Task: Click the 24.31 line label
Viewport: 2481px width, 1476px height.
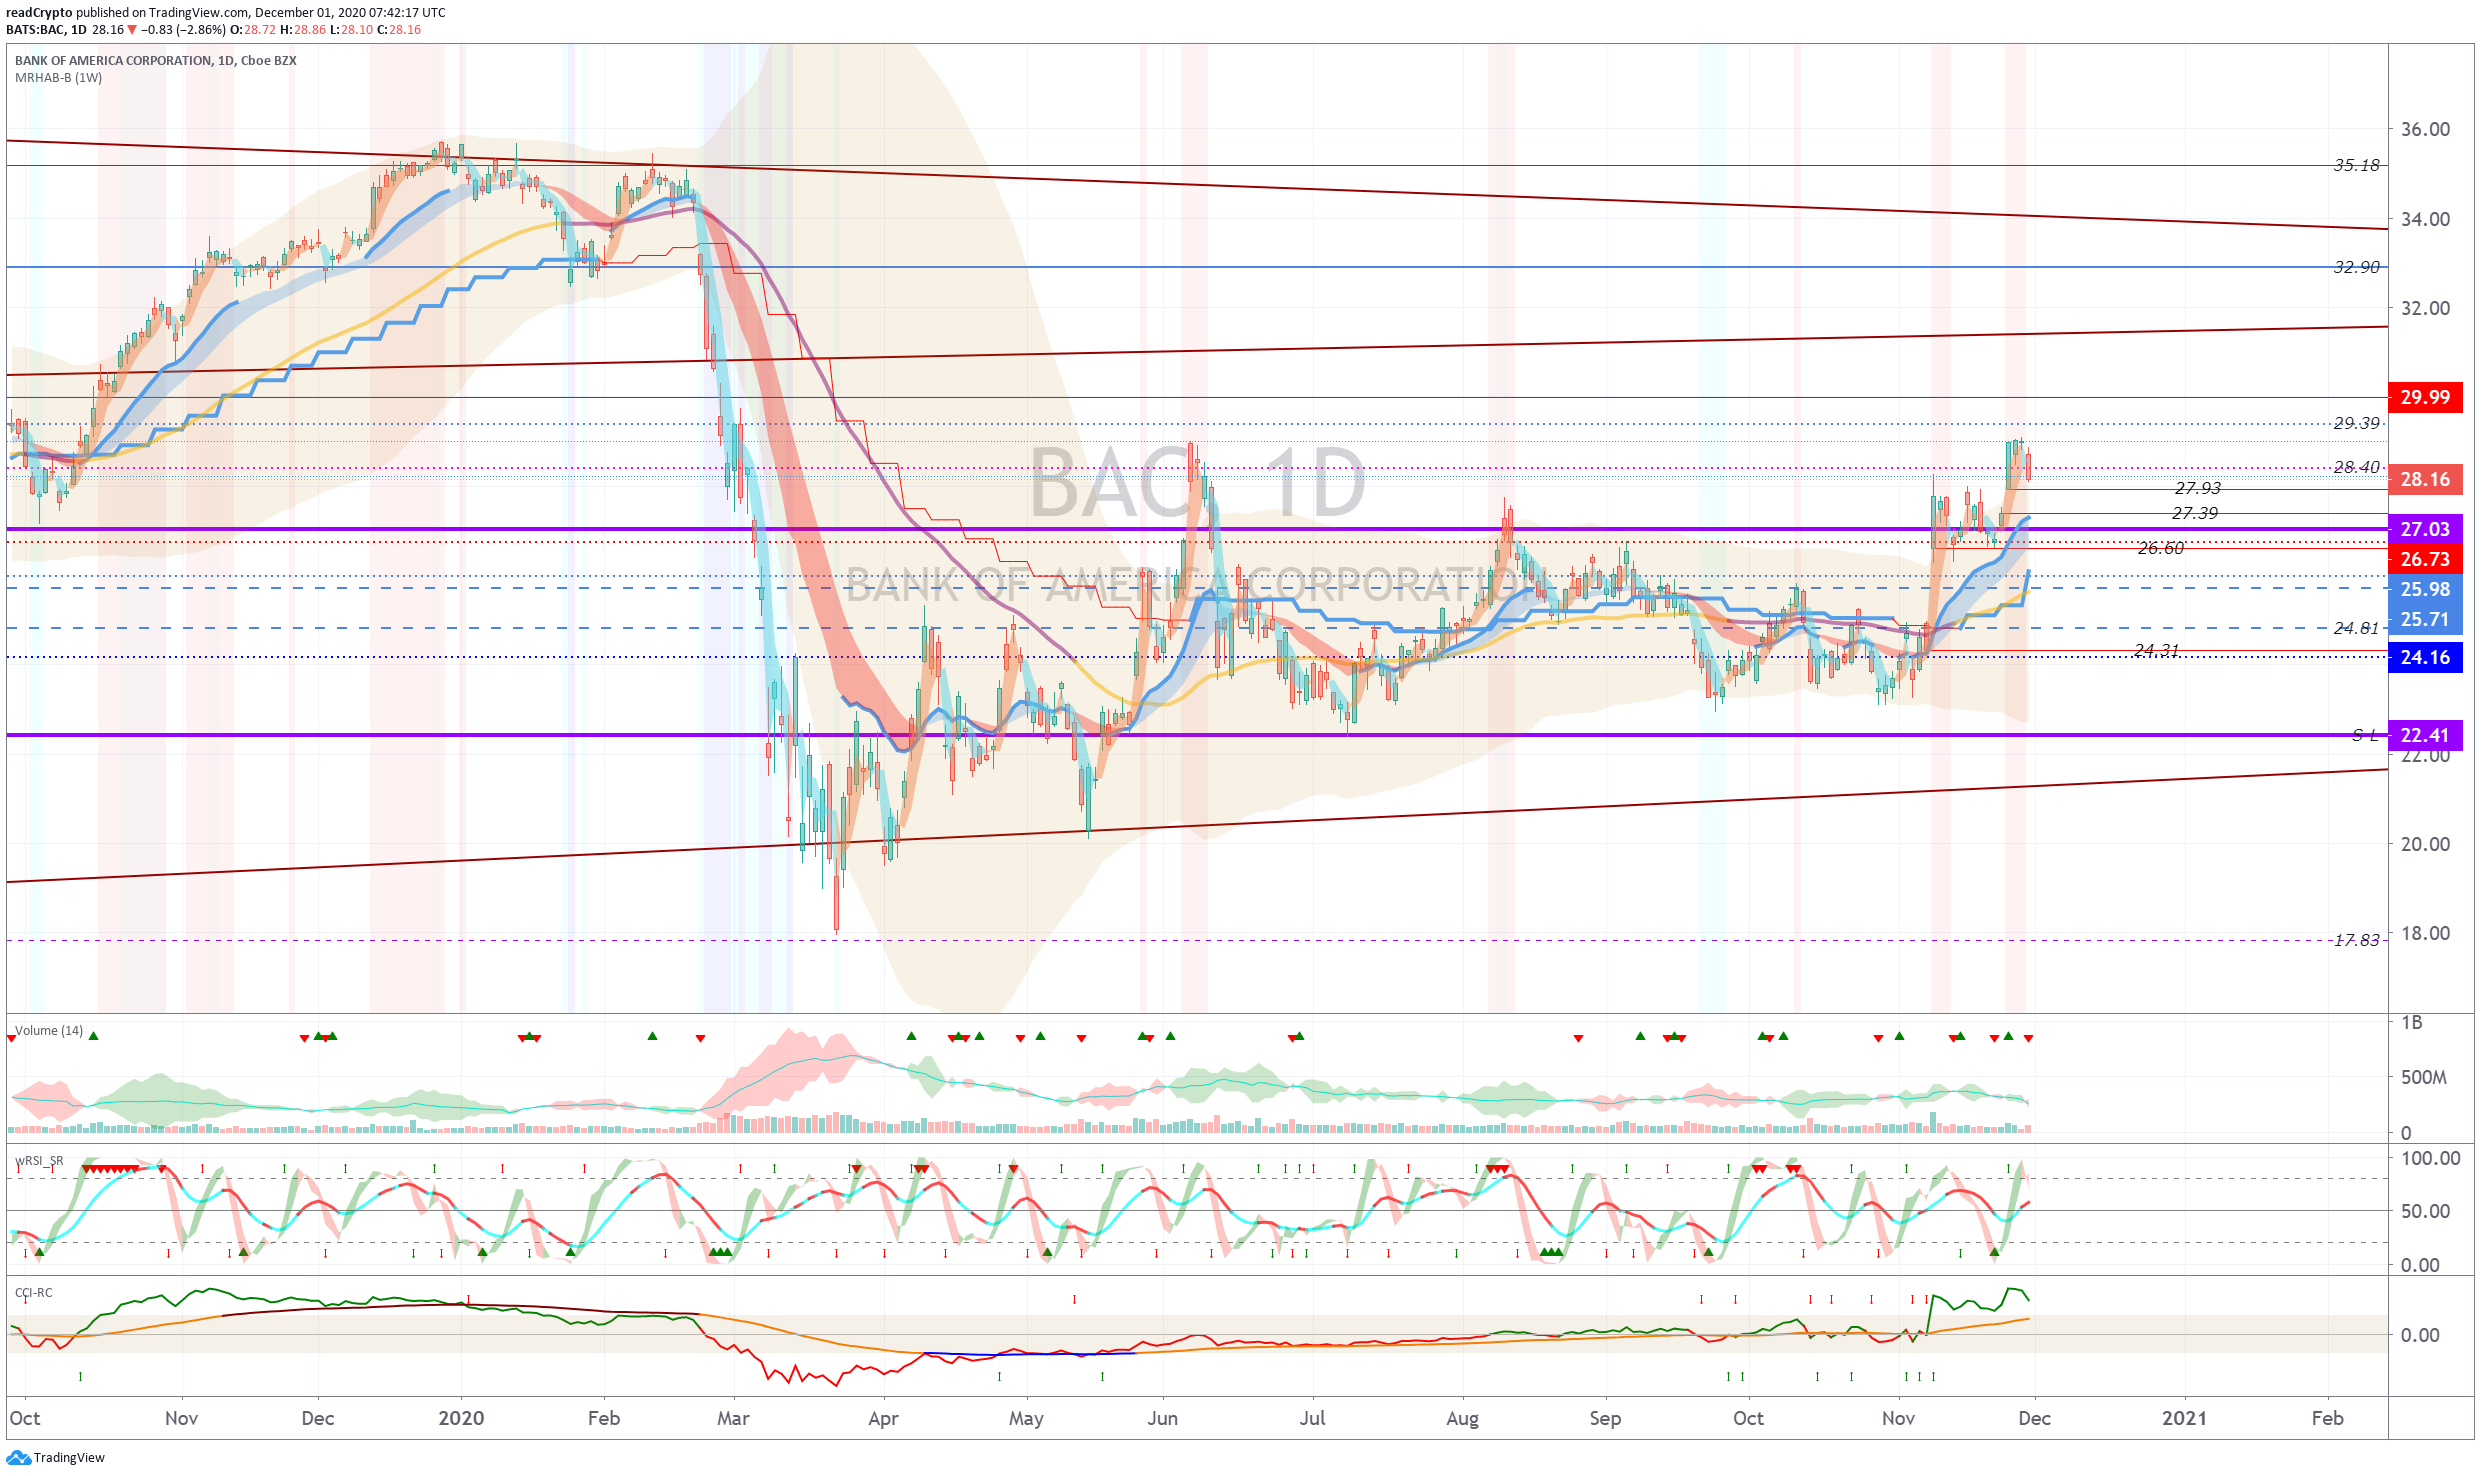Action: coord(2156,650)
